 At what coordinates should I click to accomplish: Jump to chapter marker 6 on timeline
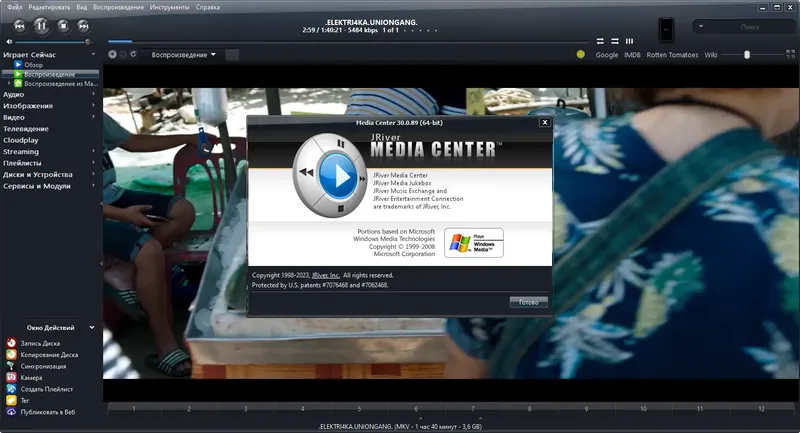pyautogui.click(x=416, y=409)
